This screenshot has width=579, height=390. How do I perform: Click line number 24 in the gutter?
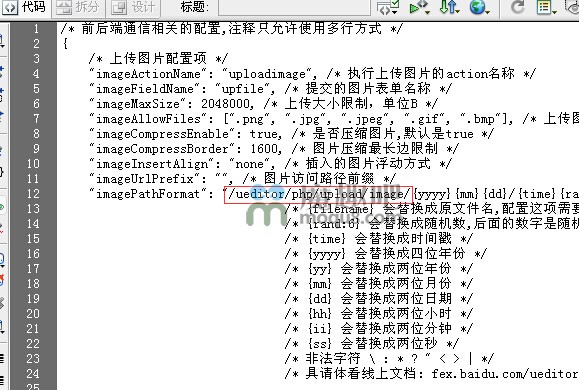click(33, 374)
